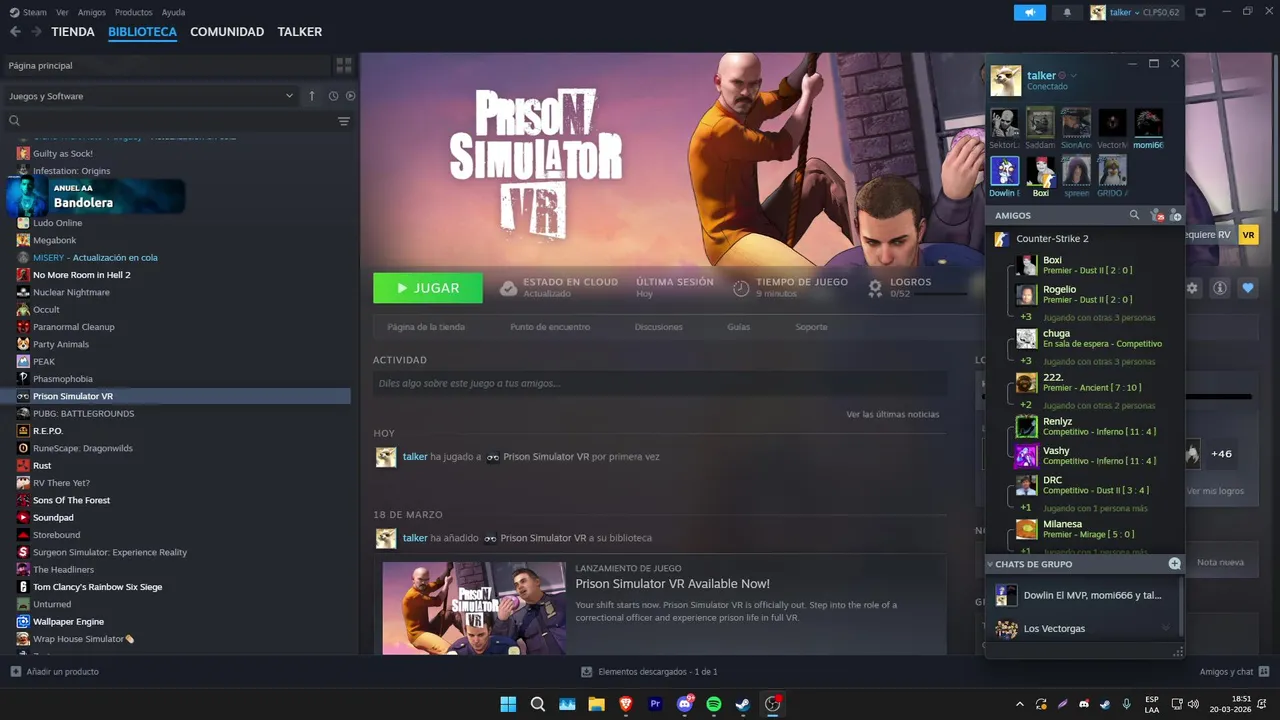Screen dimensions: 1280x720
Task: Collapse CHATS DE GRUPO section
Action: pyautogui.click(x=990, y=564)
